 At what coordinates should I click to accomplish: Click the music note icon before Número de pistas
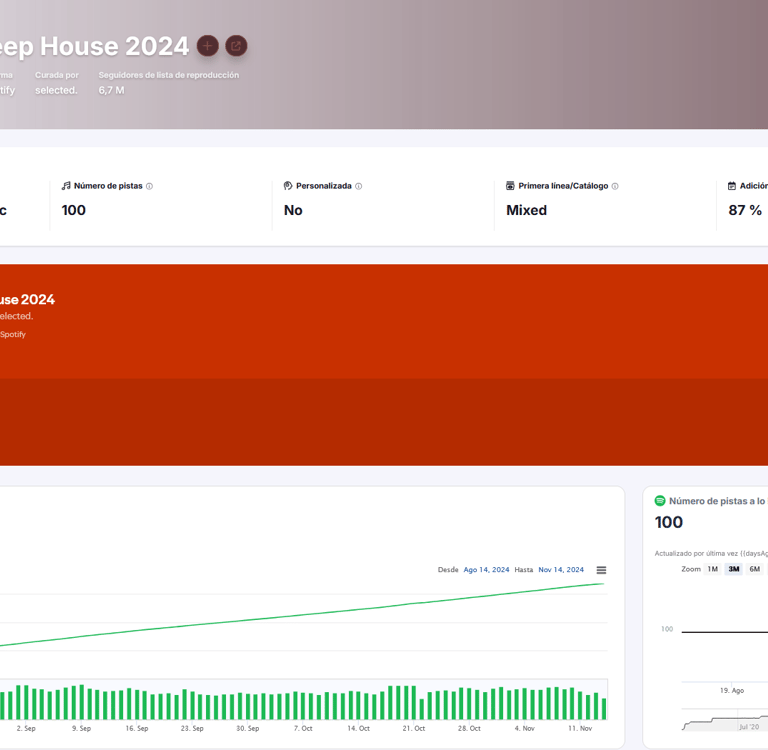click(x=66, y=186)
